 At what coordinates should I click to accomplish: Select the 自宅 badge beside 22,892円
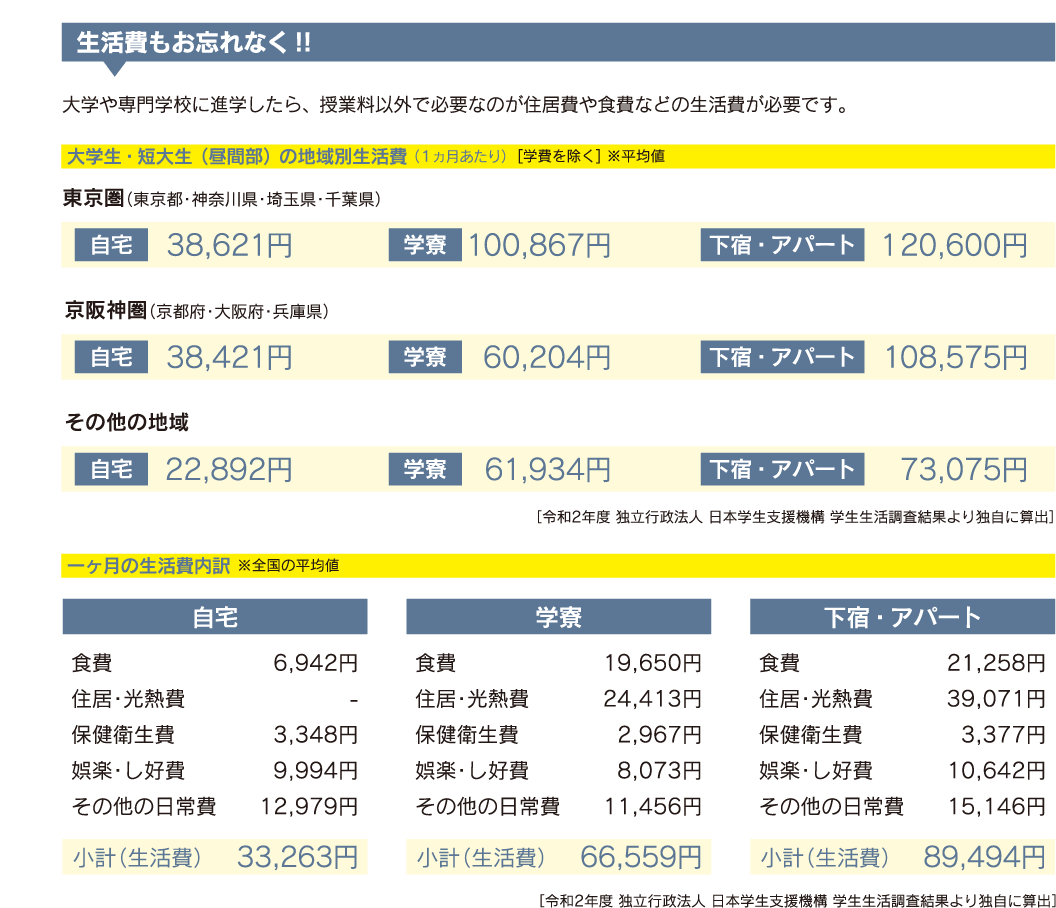pos(112,469)
